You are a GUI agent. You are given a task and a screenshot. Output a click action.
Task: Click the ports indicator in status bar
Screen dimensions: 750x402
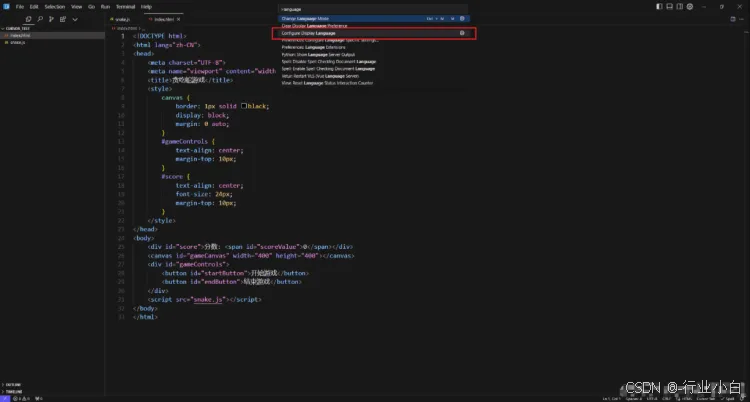(x=39, y=398)
